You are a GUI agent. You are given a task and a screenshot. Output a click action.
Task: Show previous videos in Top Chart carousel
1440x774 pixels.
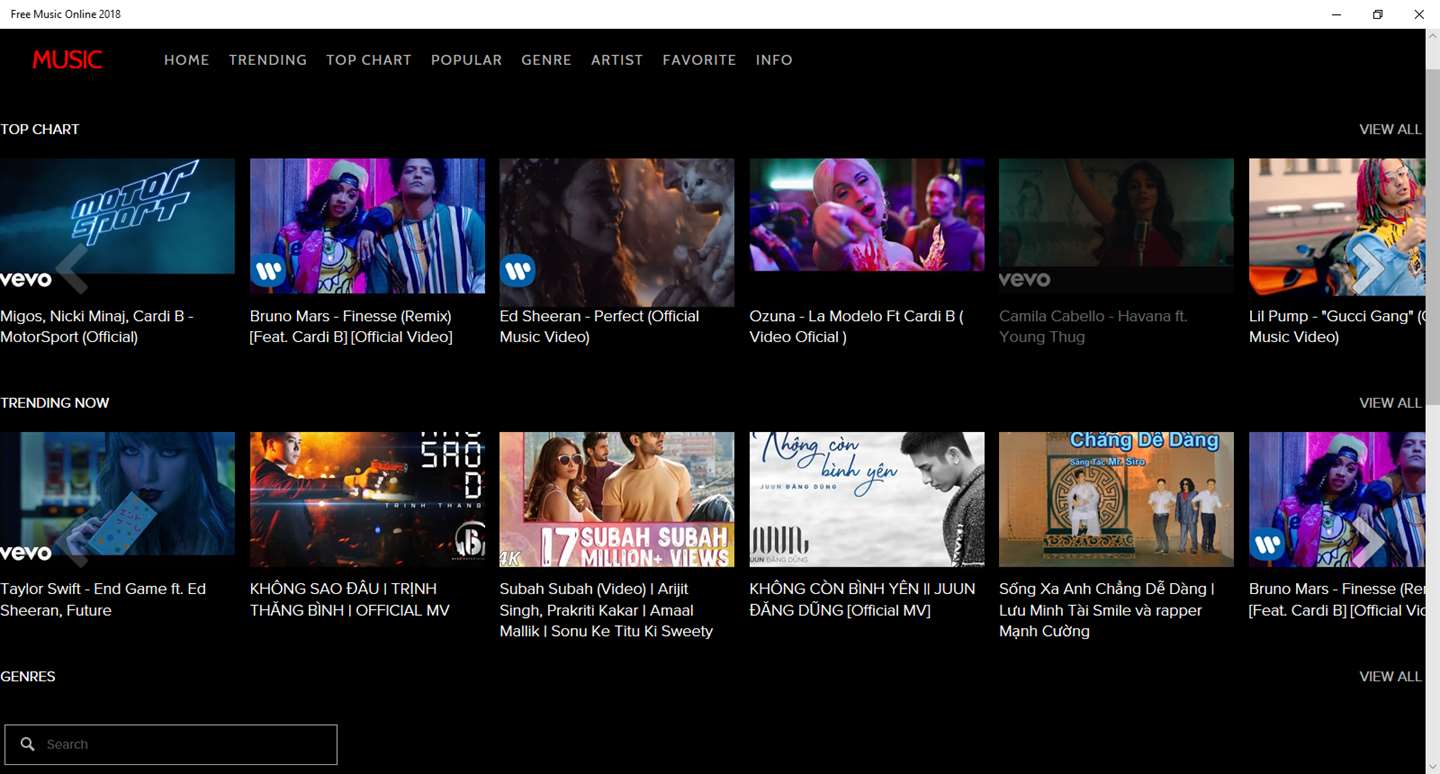[x=71, y=267]
